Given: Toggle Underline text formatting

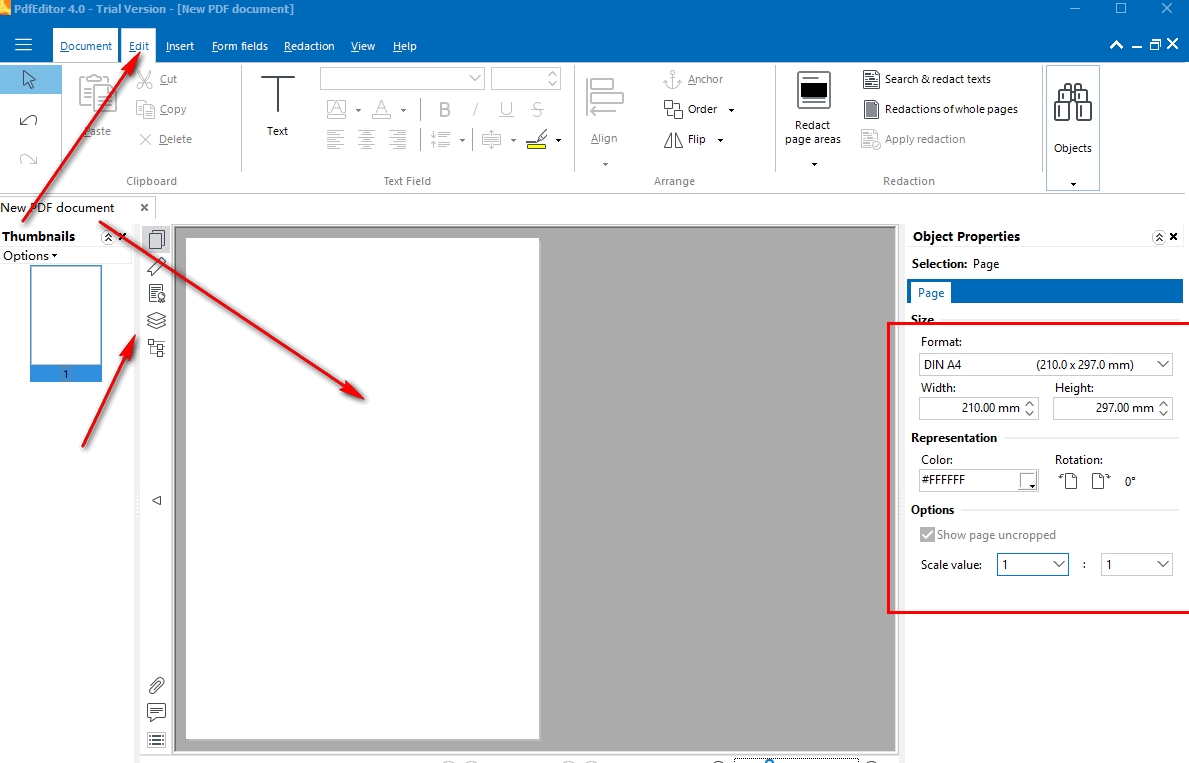Looking at the screenshot, I should coord(506,110).
